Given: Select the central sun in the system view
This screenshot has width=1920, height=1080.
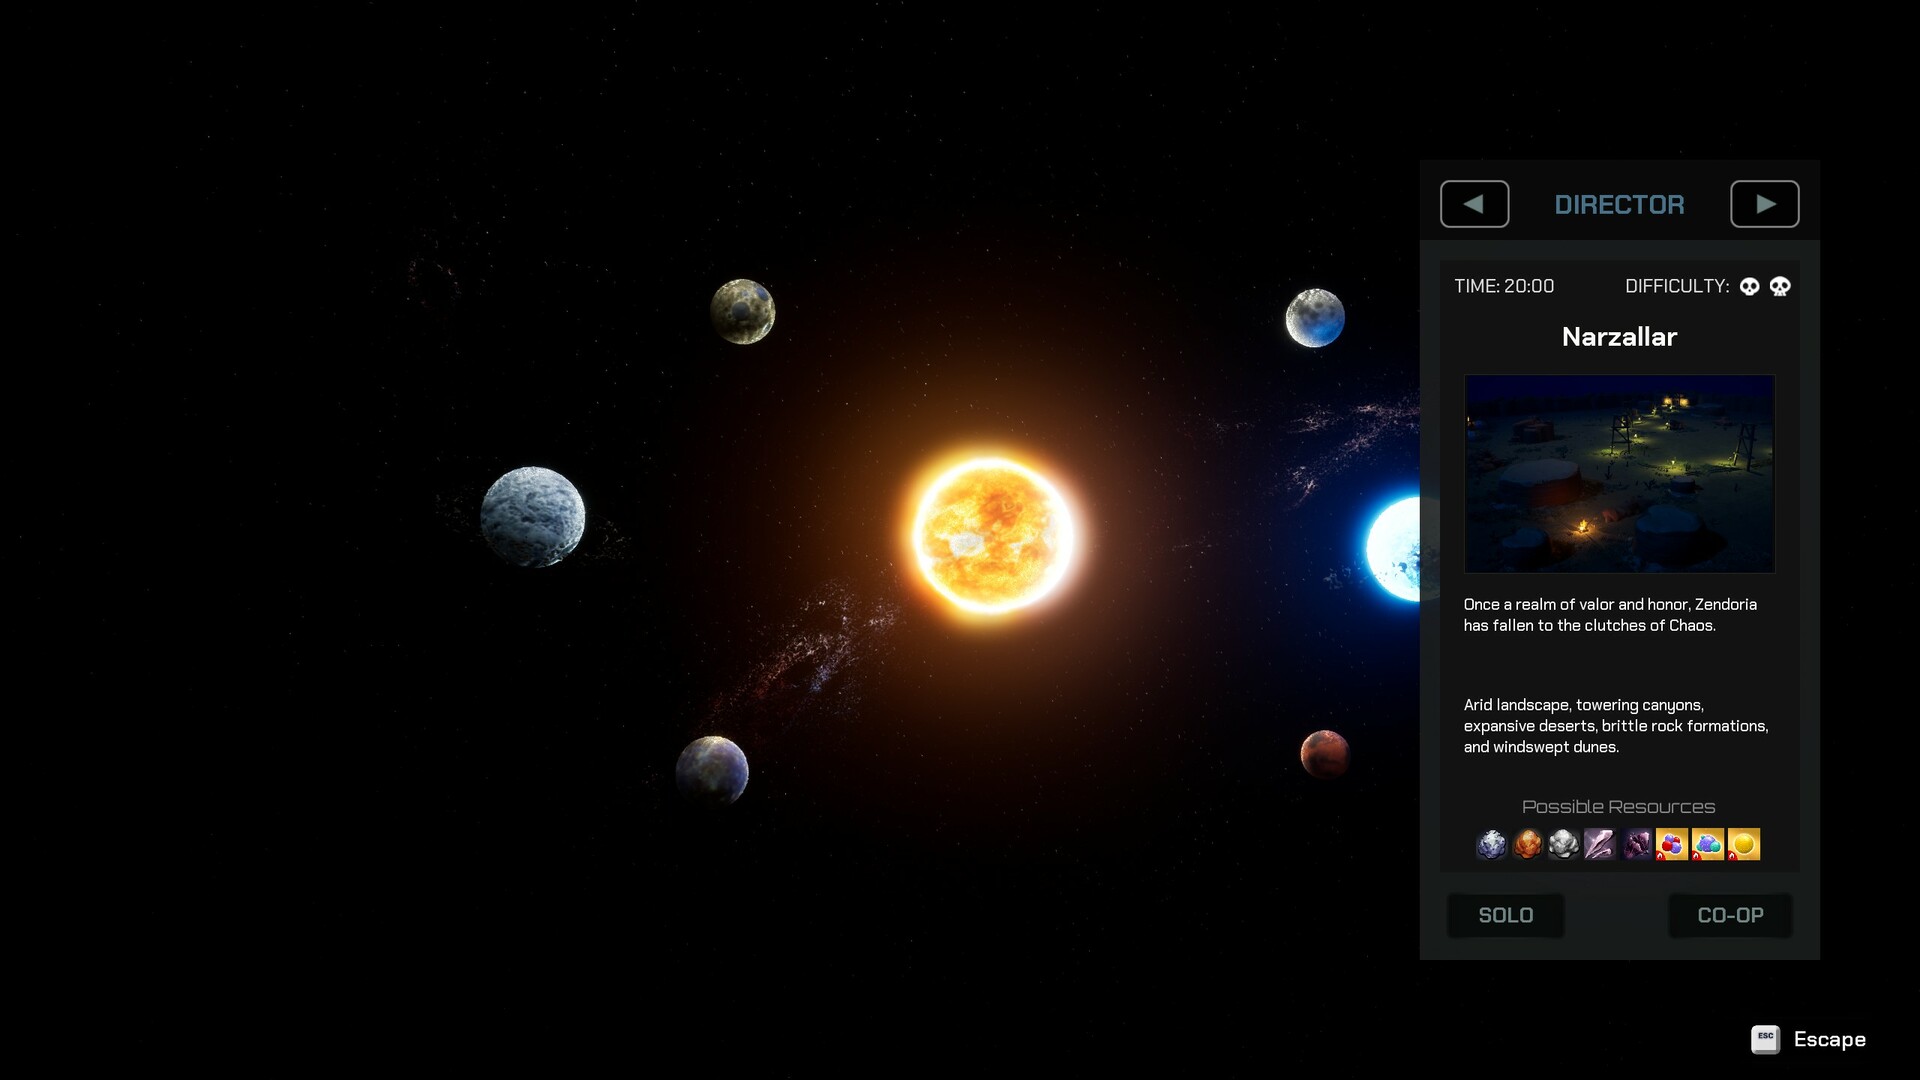Looking at the screenshot, I should click(x=993, y=533).
